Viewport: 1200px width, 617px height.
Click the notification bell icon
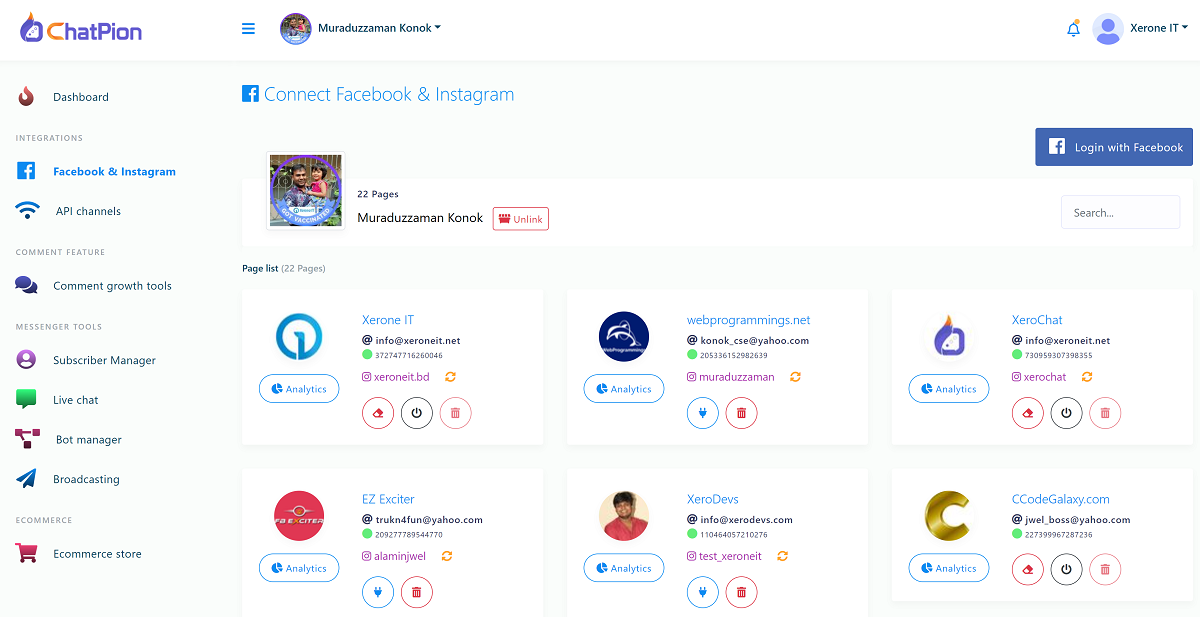[x=1073, y=29]
